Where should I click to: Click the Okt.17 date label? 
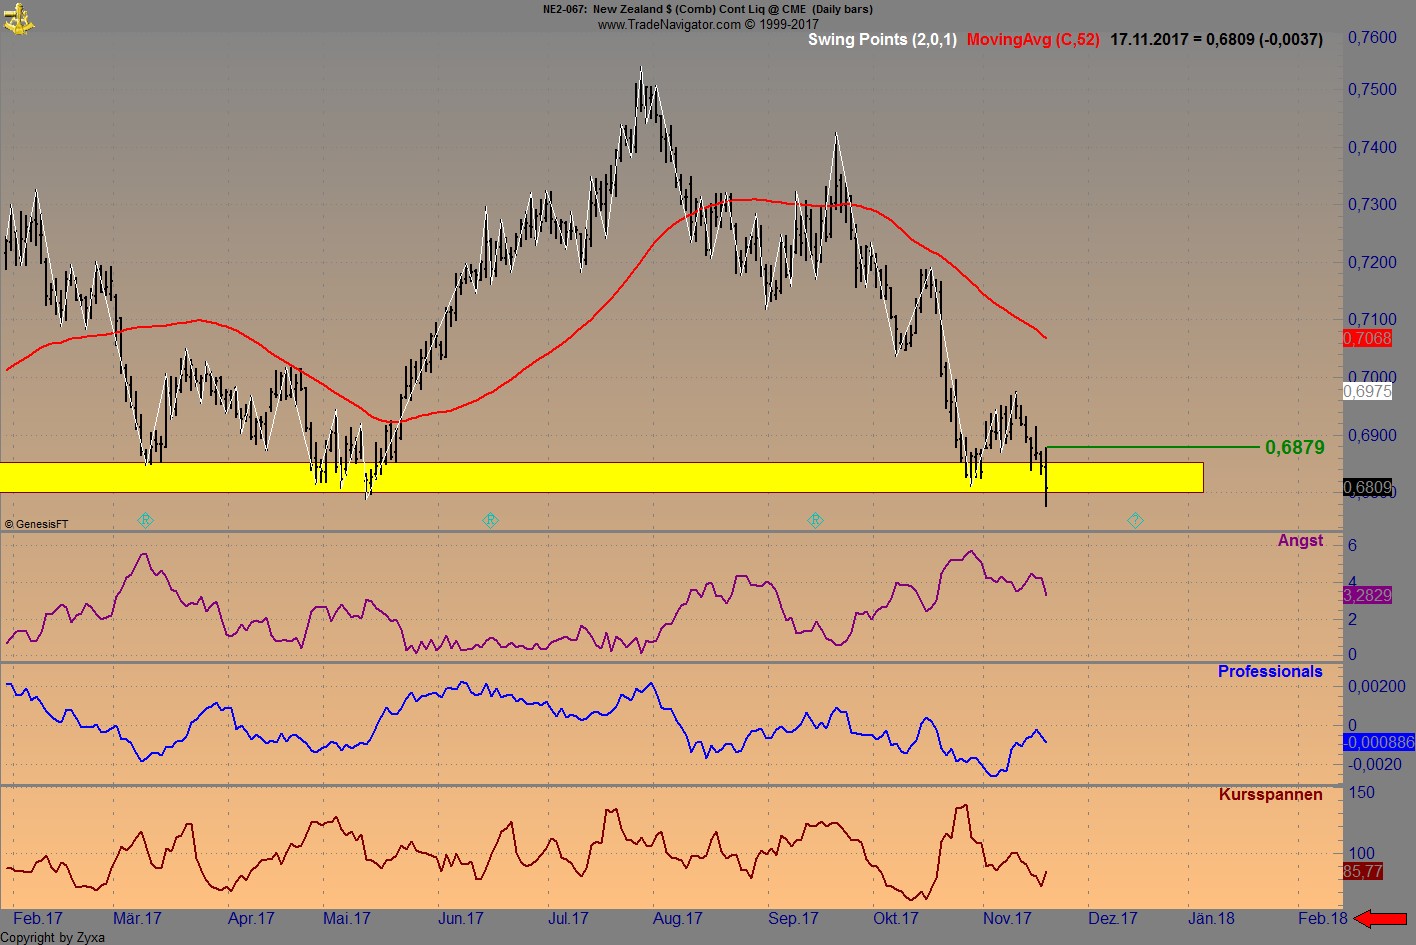tap(895, 918)
